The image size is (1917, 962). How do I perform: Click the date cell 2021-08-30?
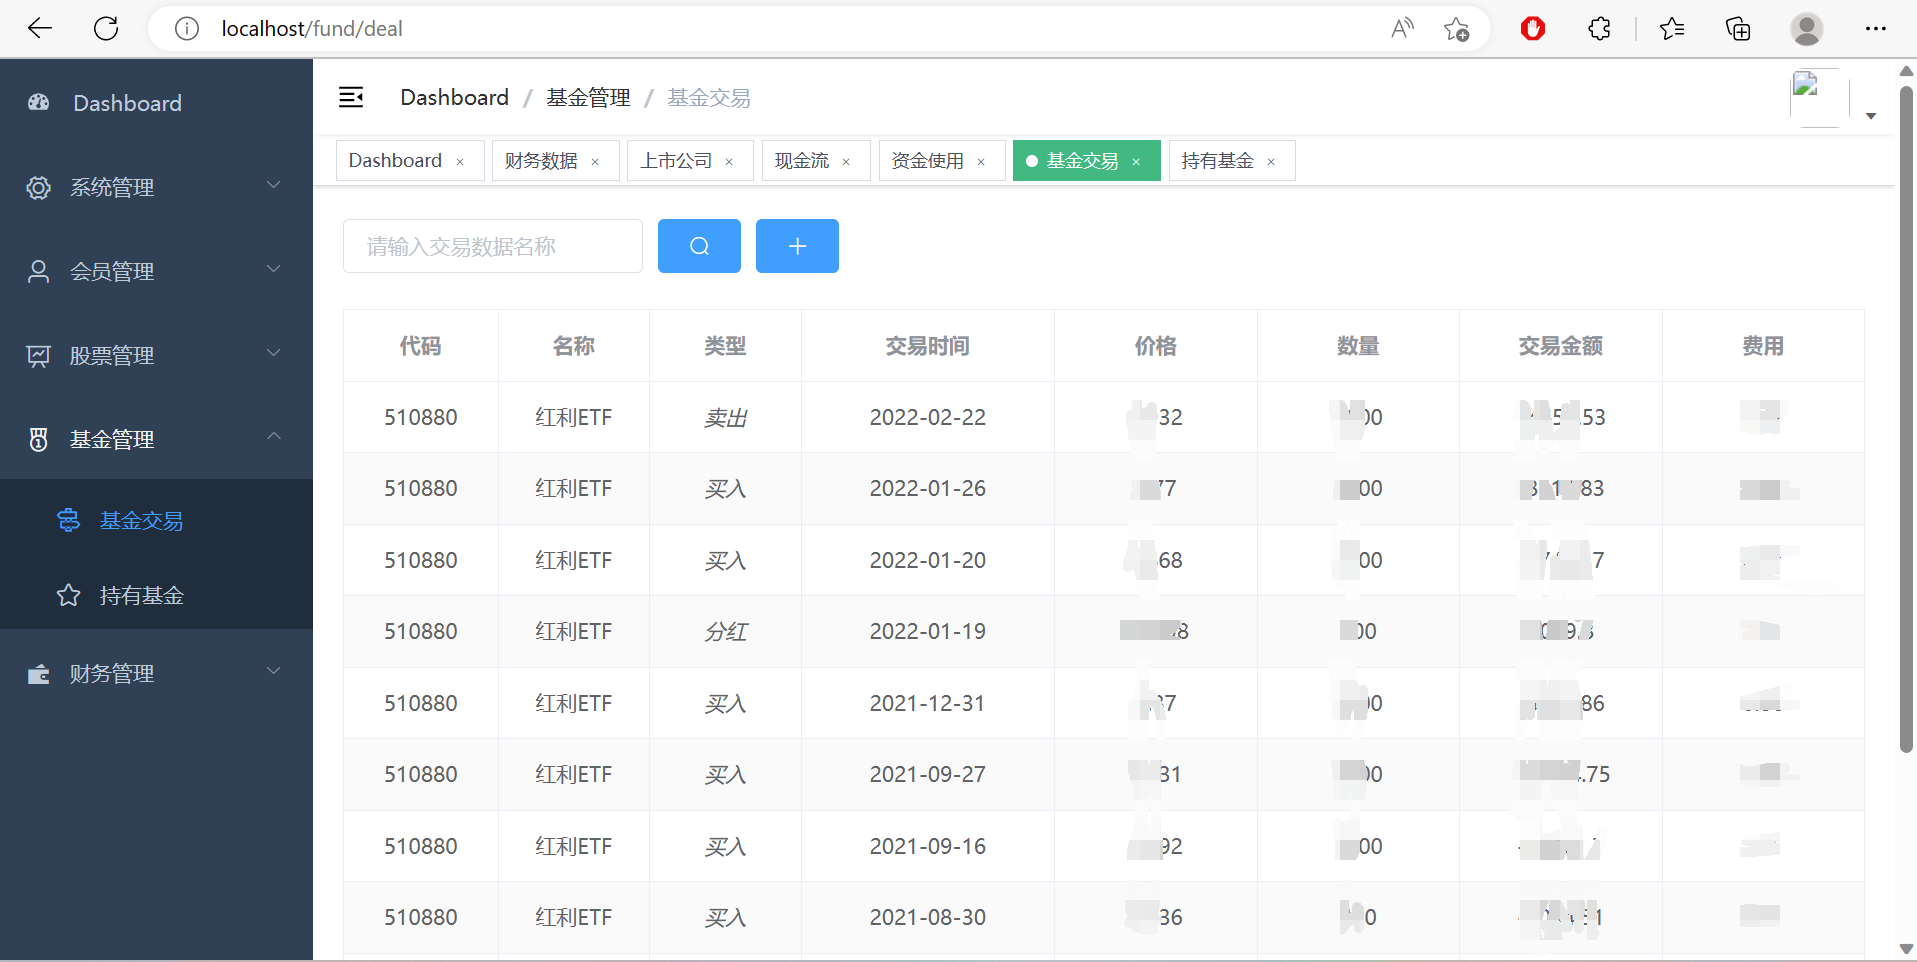click(927, 917)
